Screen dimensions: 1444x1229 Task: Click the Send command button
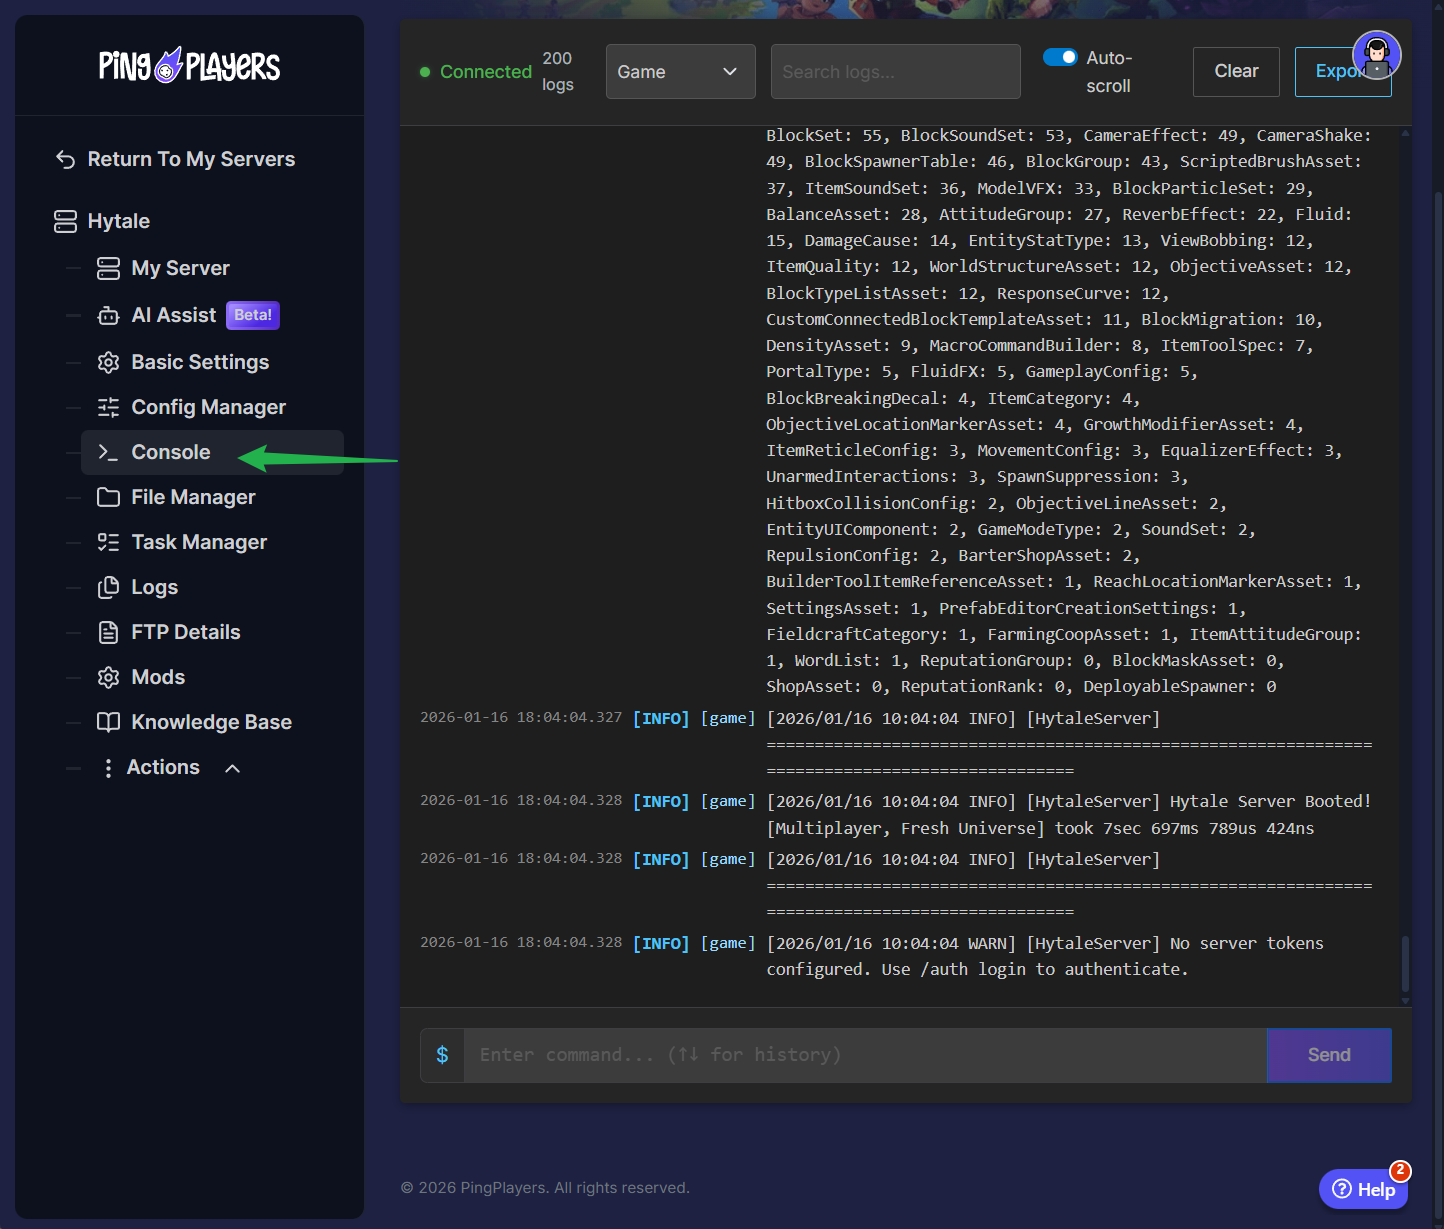click(x=1328, y=1055)
